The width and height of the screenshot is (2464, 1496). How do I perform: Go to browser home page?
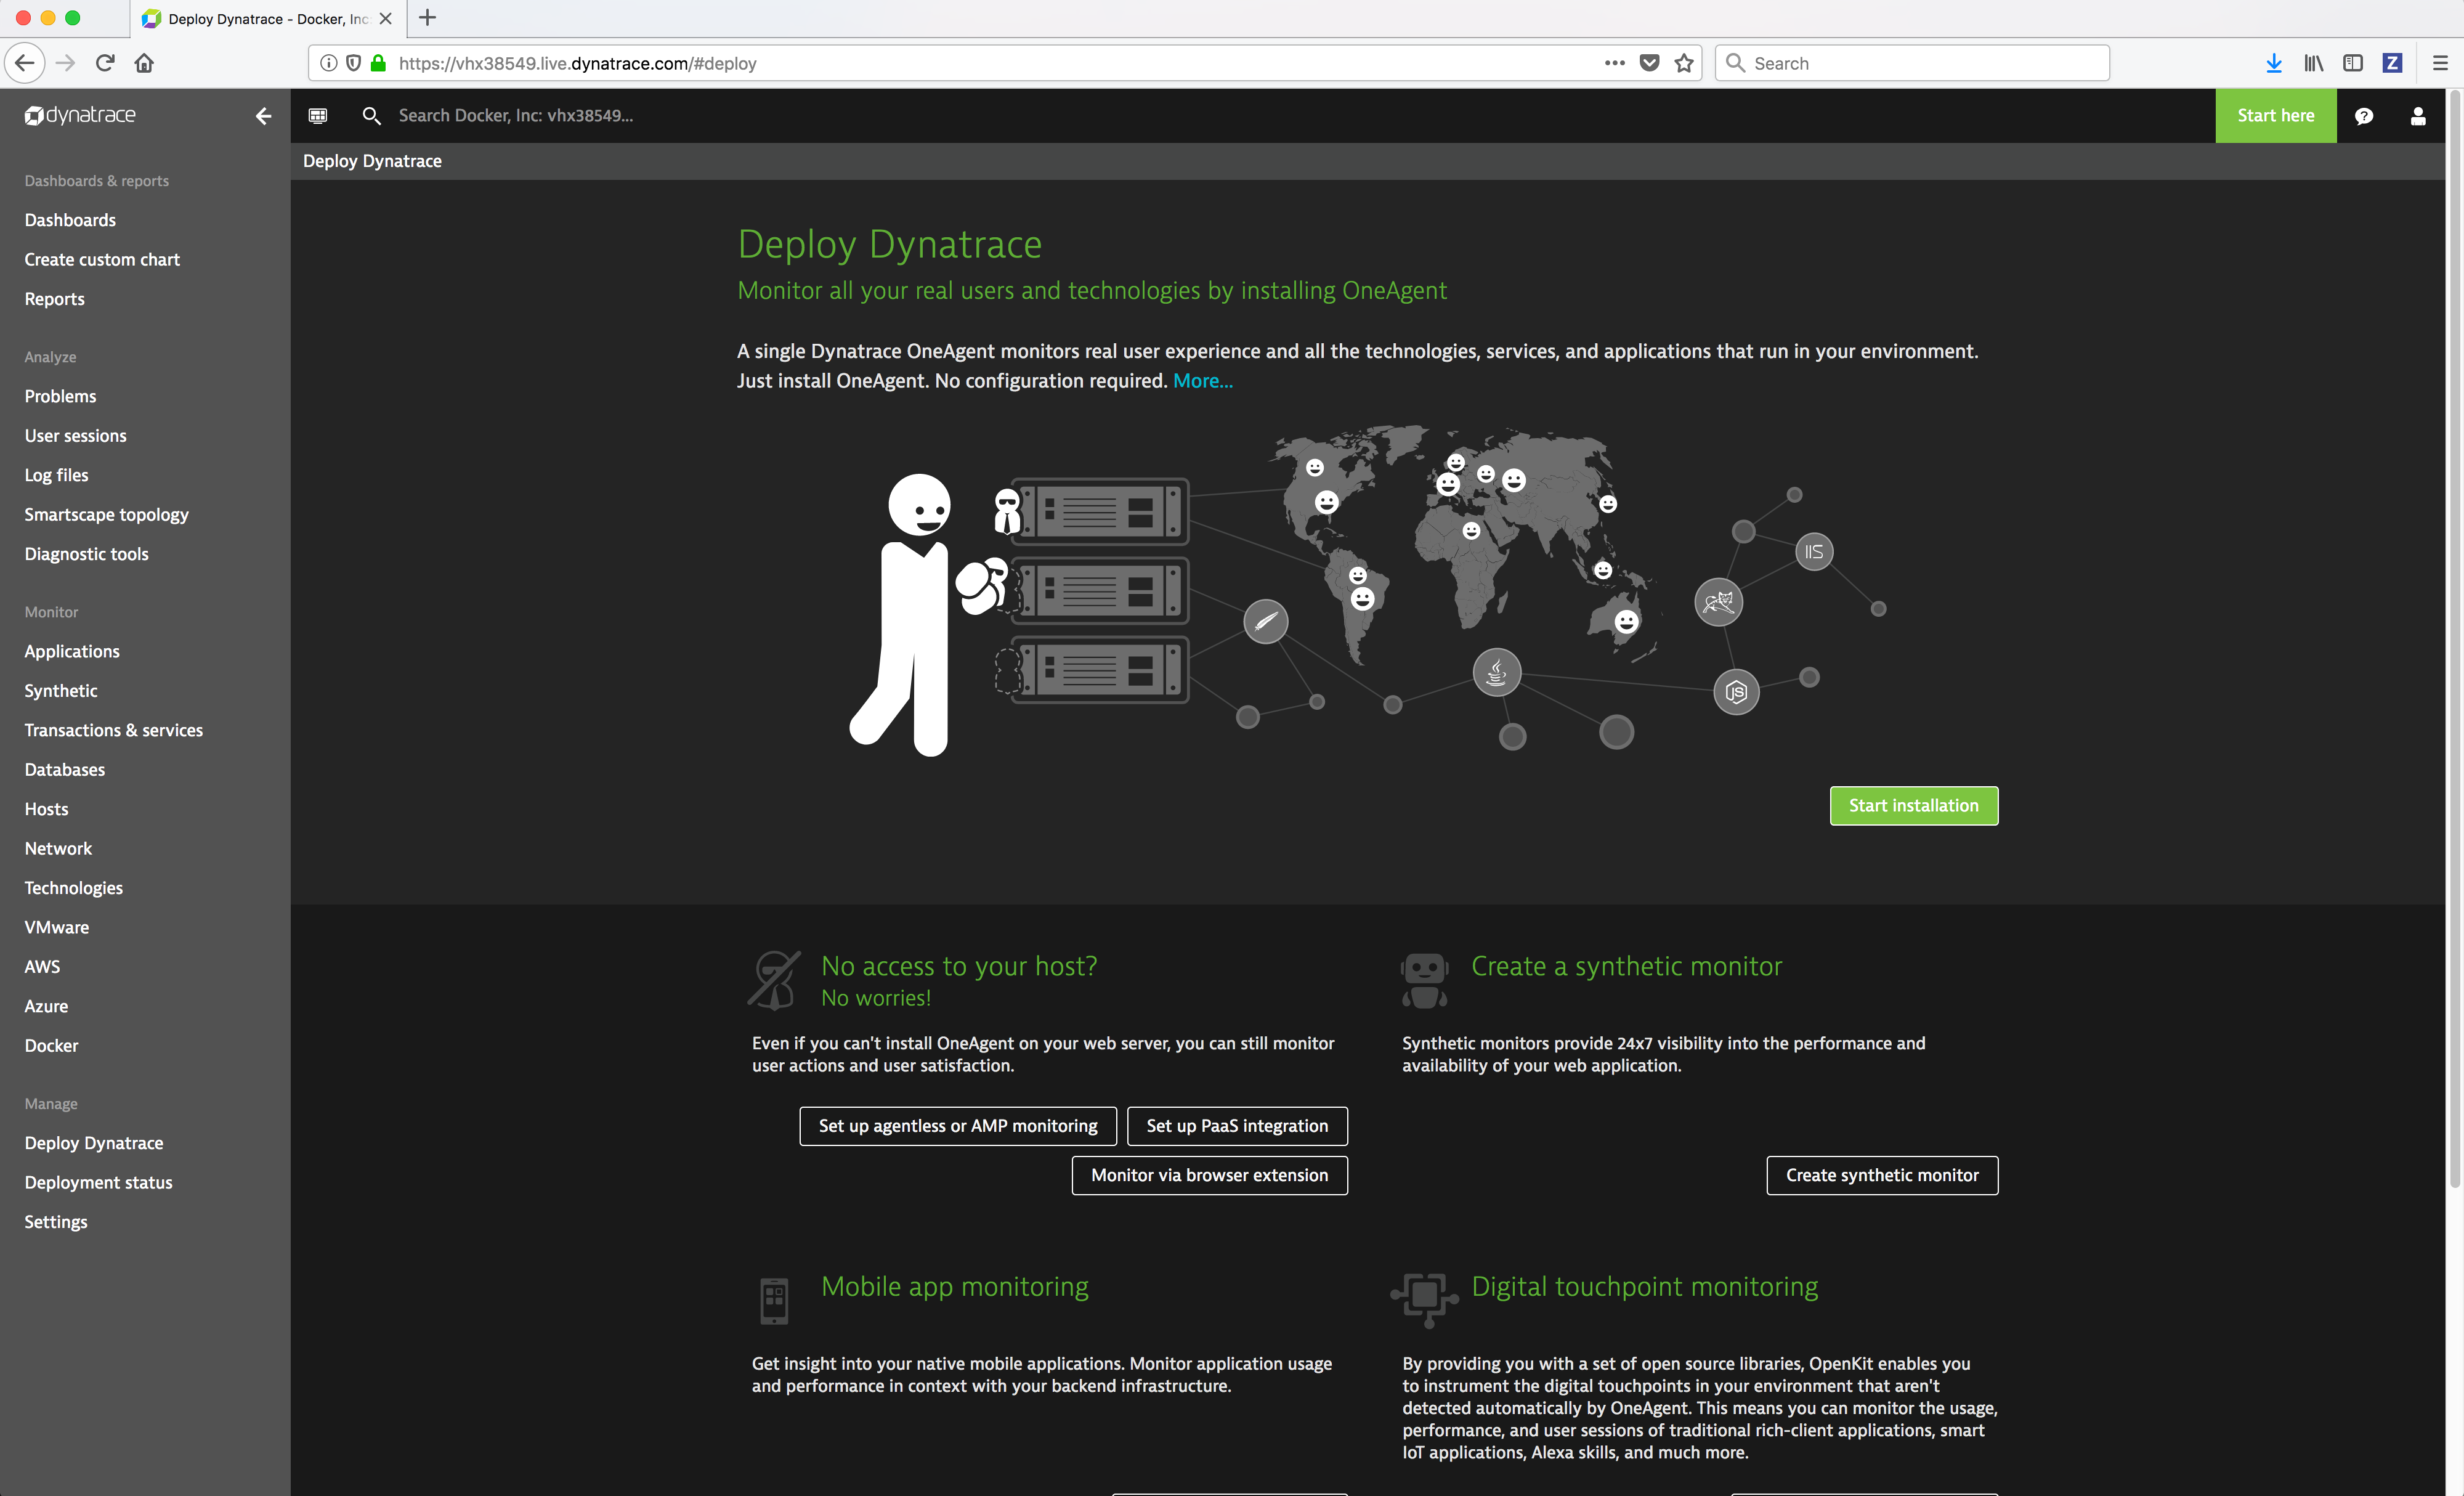click(145, 63)
